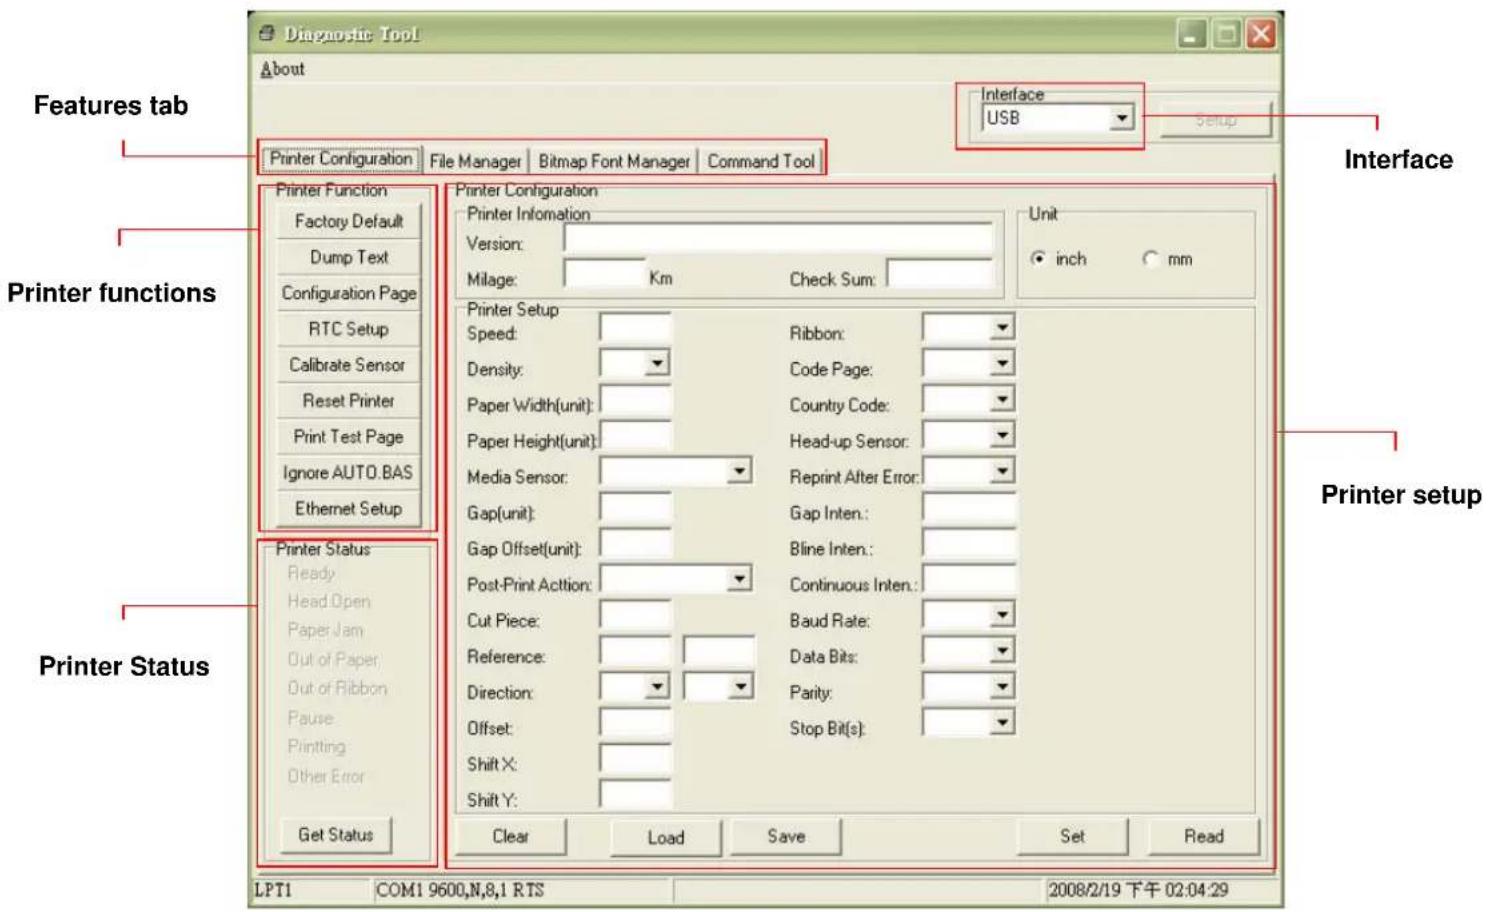Click the Bline Inten. field
The height and width of the screenshot is (912, 1490).
tap(969, 544)
